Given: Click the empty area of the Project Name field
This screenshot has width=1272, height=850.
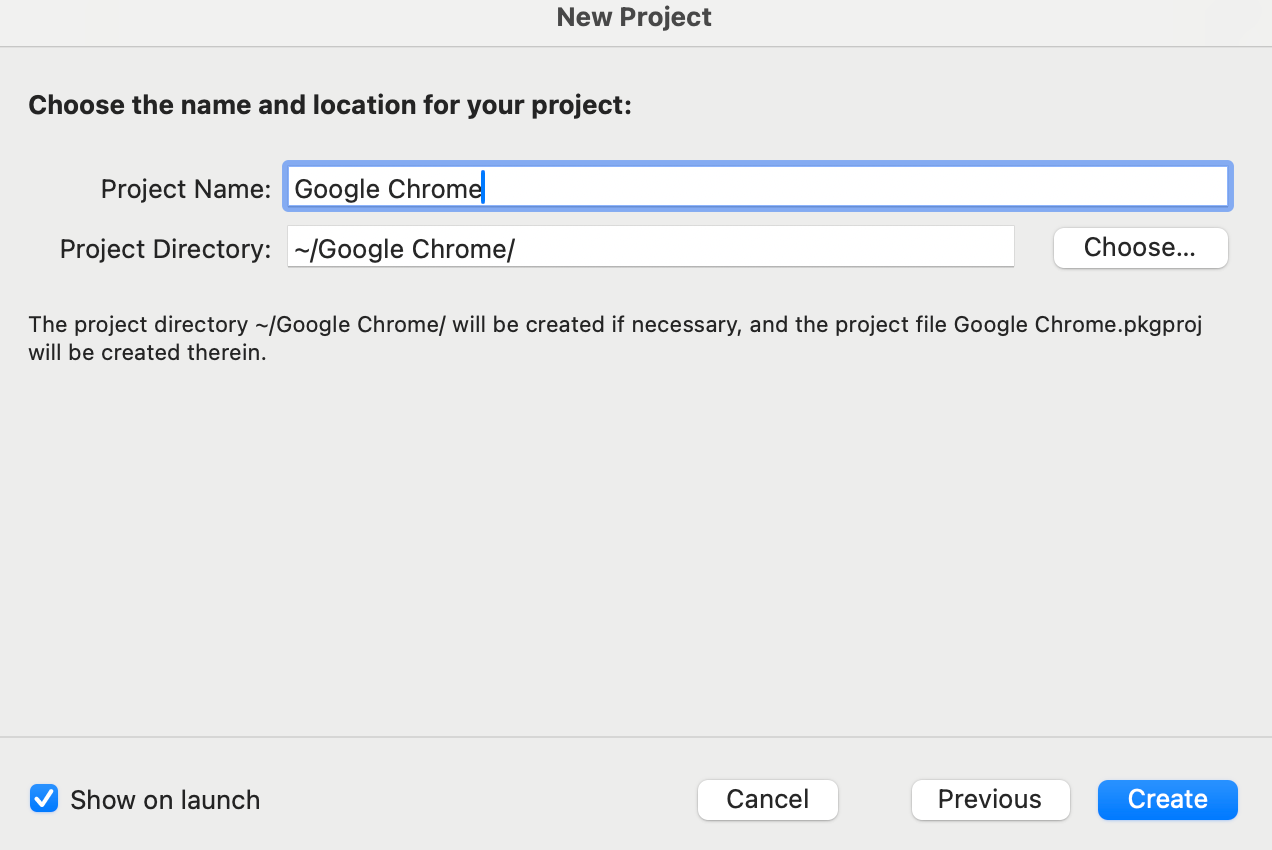Looking at the screenshot, I should click(x=850, y=188).
